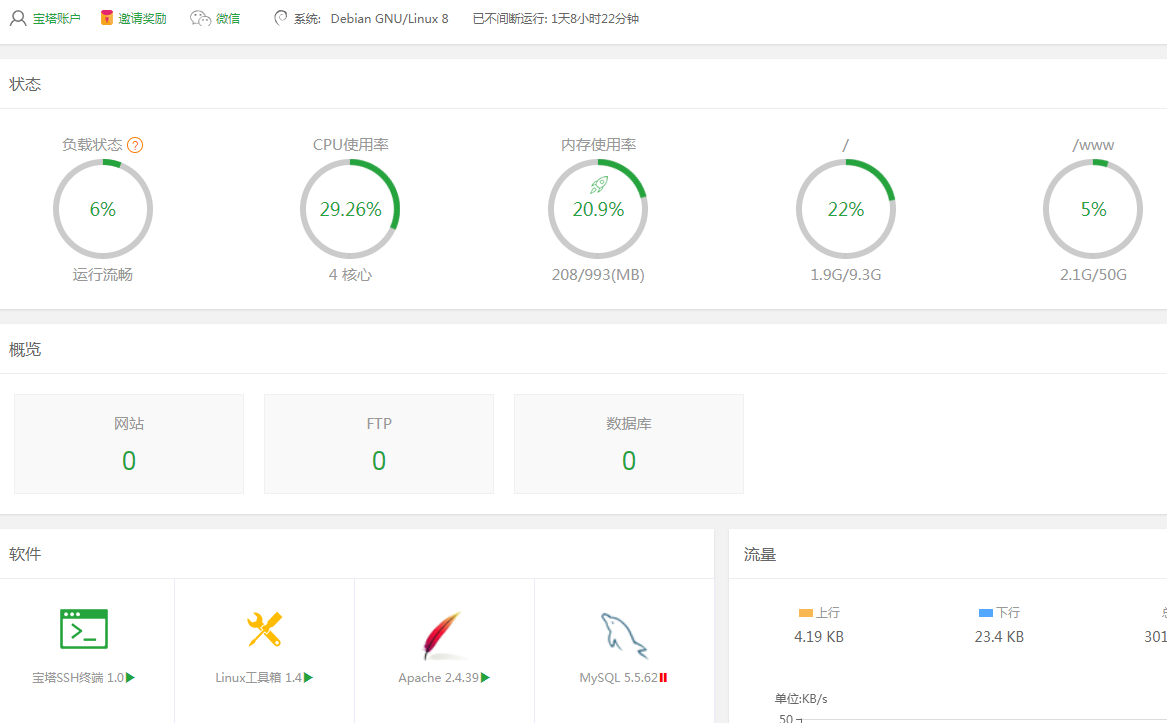This screenshot has width=1167, height=723.
Task: Click the user account icon
Action: 18,19
